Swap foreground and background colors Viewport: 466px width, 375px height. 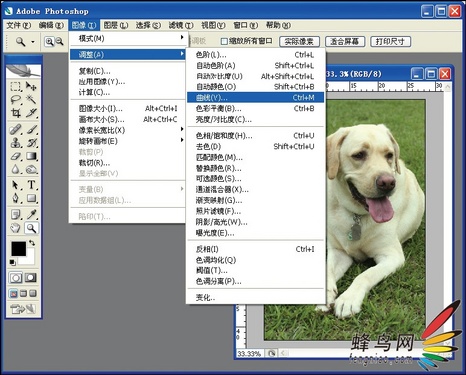(x=32, y=243)
